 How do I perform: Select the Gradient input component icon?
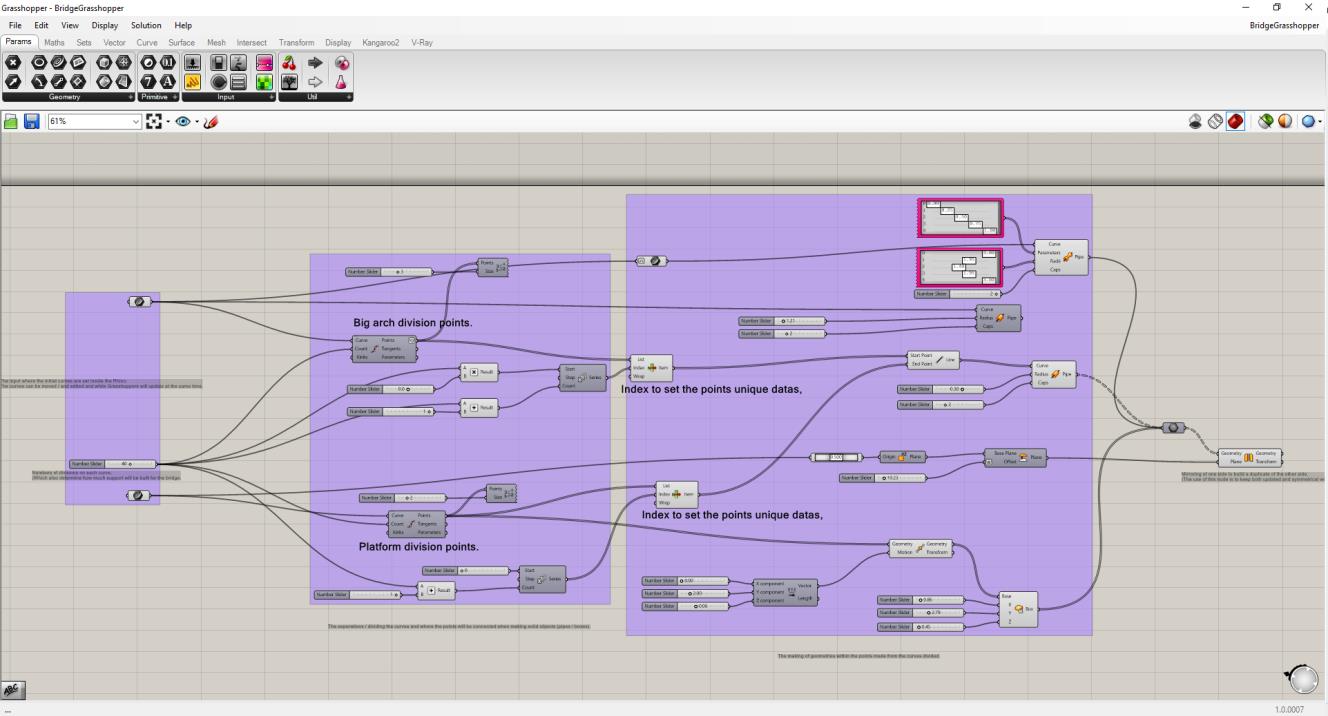click(265, 64)
